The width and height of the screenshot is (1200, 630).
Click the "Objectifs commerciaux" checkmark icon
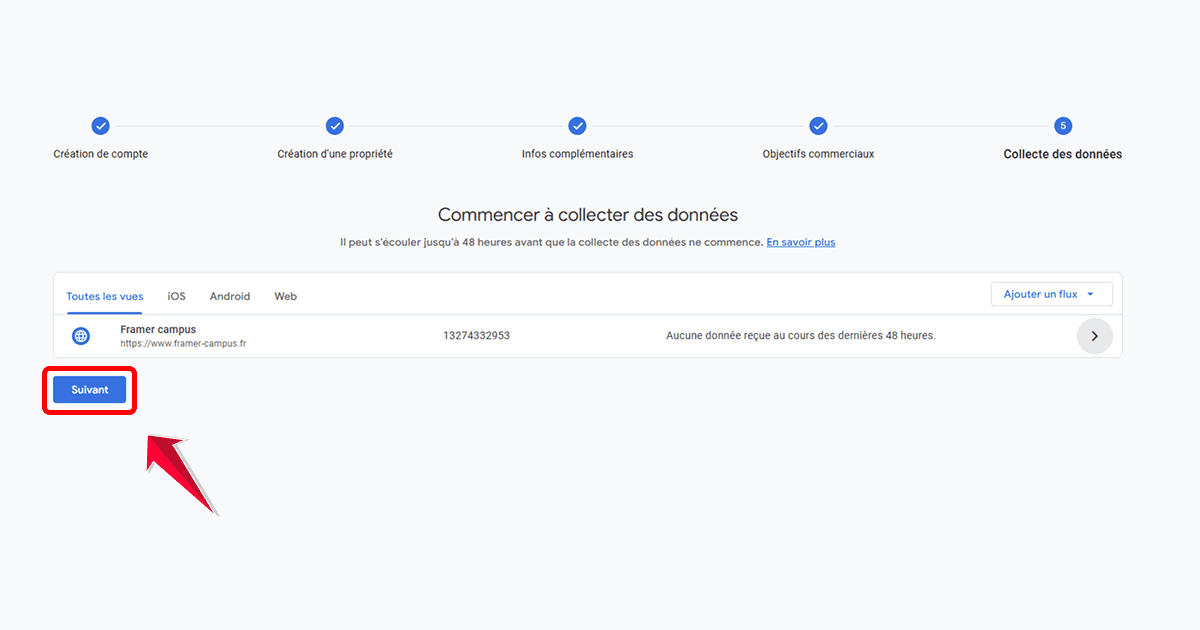tap(818, 126)
